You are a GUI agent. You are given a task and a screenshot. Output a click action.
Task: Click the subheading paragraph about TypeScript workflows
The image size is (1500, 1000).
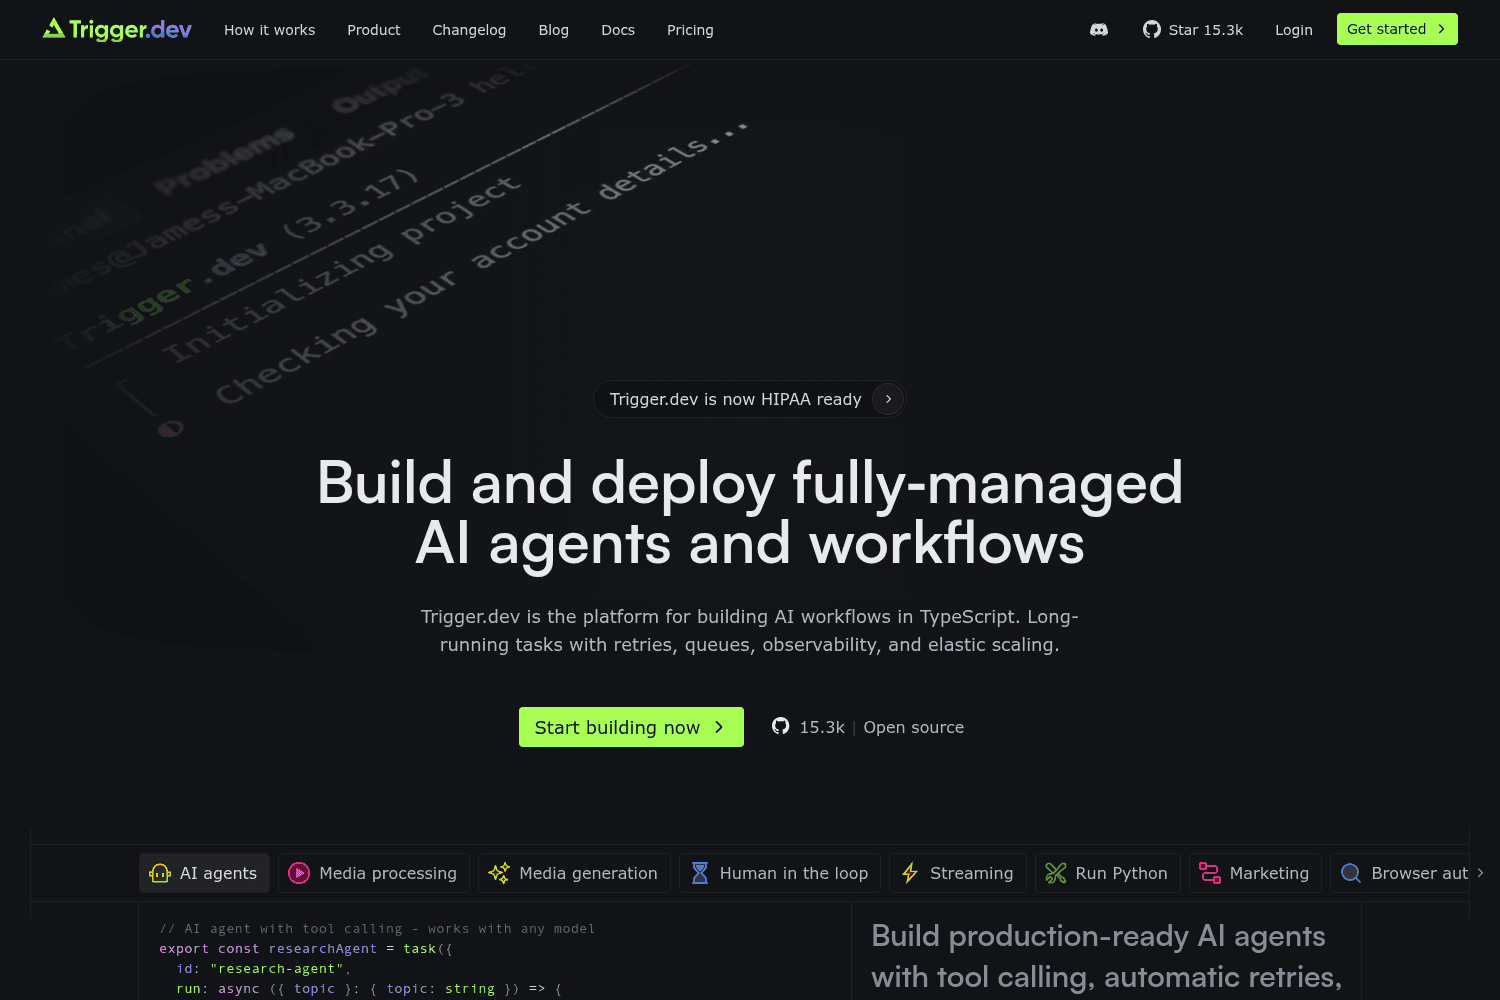pos(750,630)
